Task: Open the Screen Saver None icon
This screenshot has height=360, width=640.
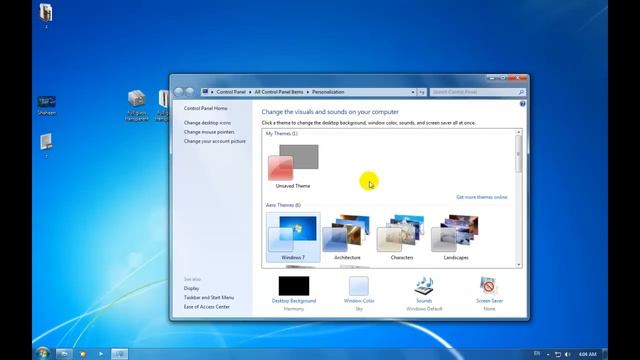Action: (489, 286)
